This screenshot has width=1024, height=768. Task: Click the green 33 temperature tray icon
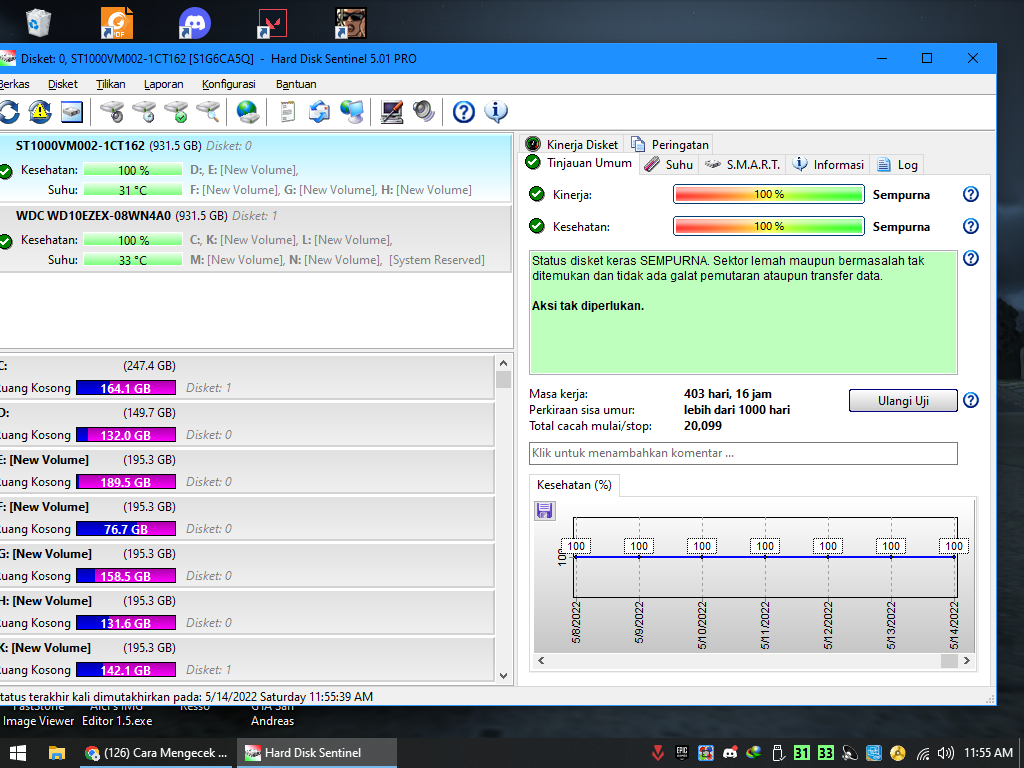pyautogui.click(x=825, y=753)
